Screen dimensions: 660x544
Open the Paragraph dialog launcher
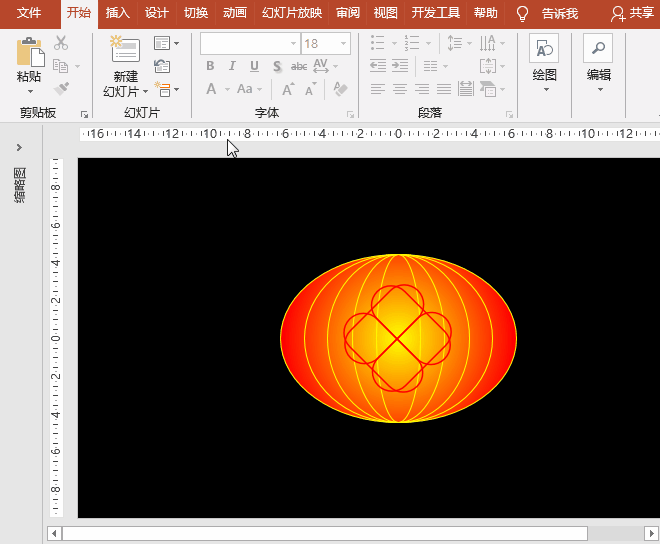pos(509,114)
